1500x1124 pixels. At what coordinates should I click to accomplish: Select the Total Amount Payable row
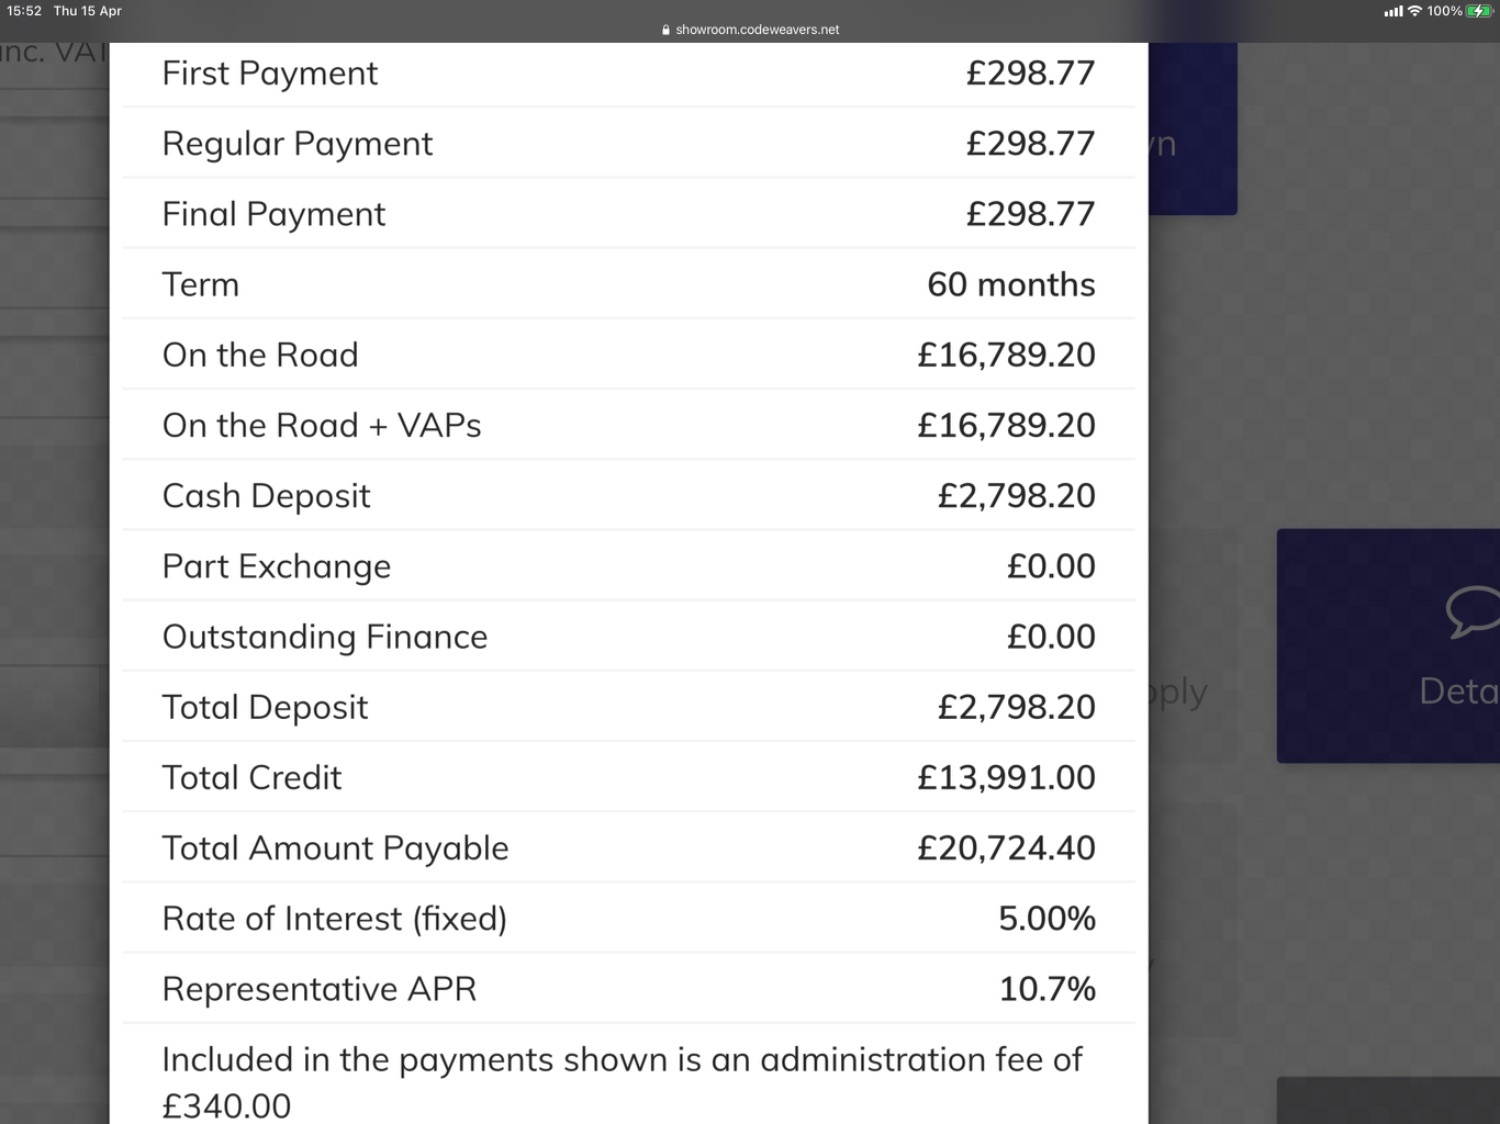pos(629,848)
